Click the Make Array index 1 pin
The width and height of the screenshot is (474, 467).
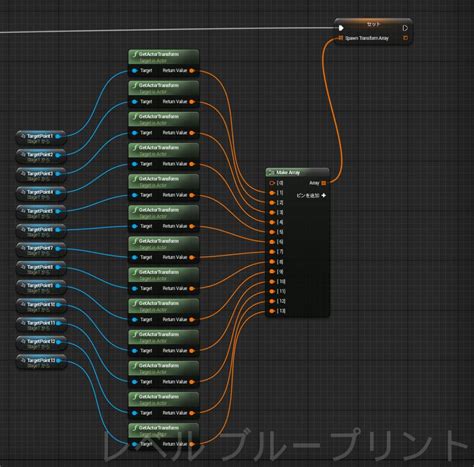pyautogui.click(x=272, y=193)
